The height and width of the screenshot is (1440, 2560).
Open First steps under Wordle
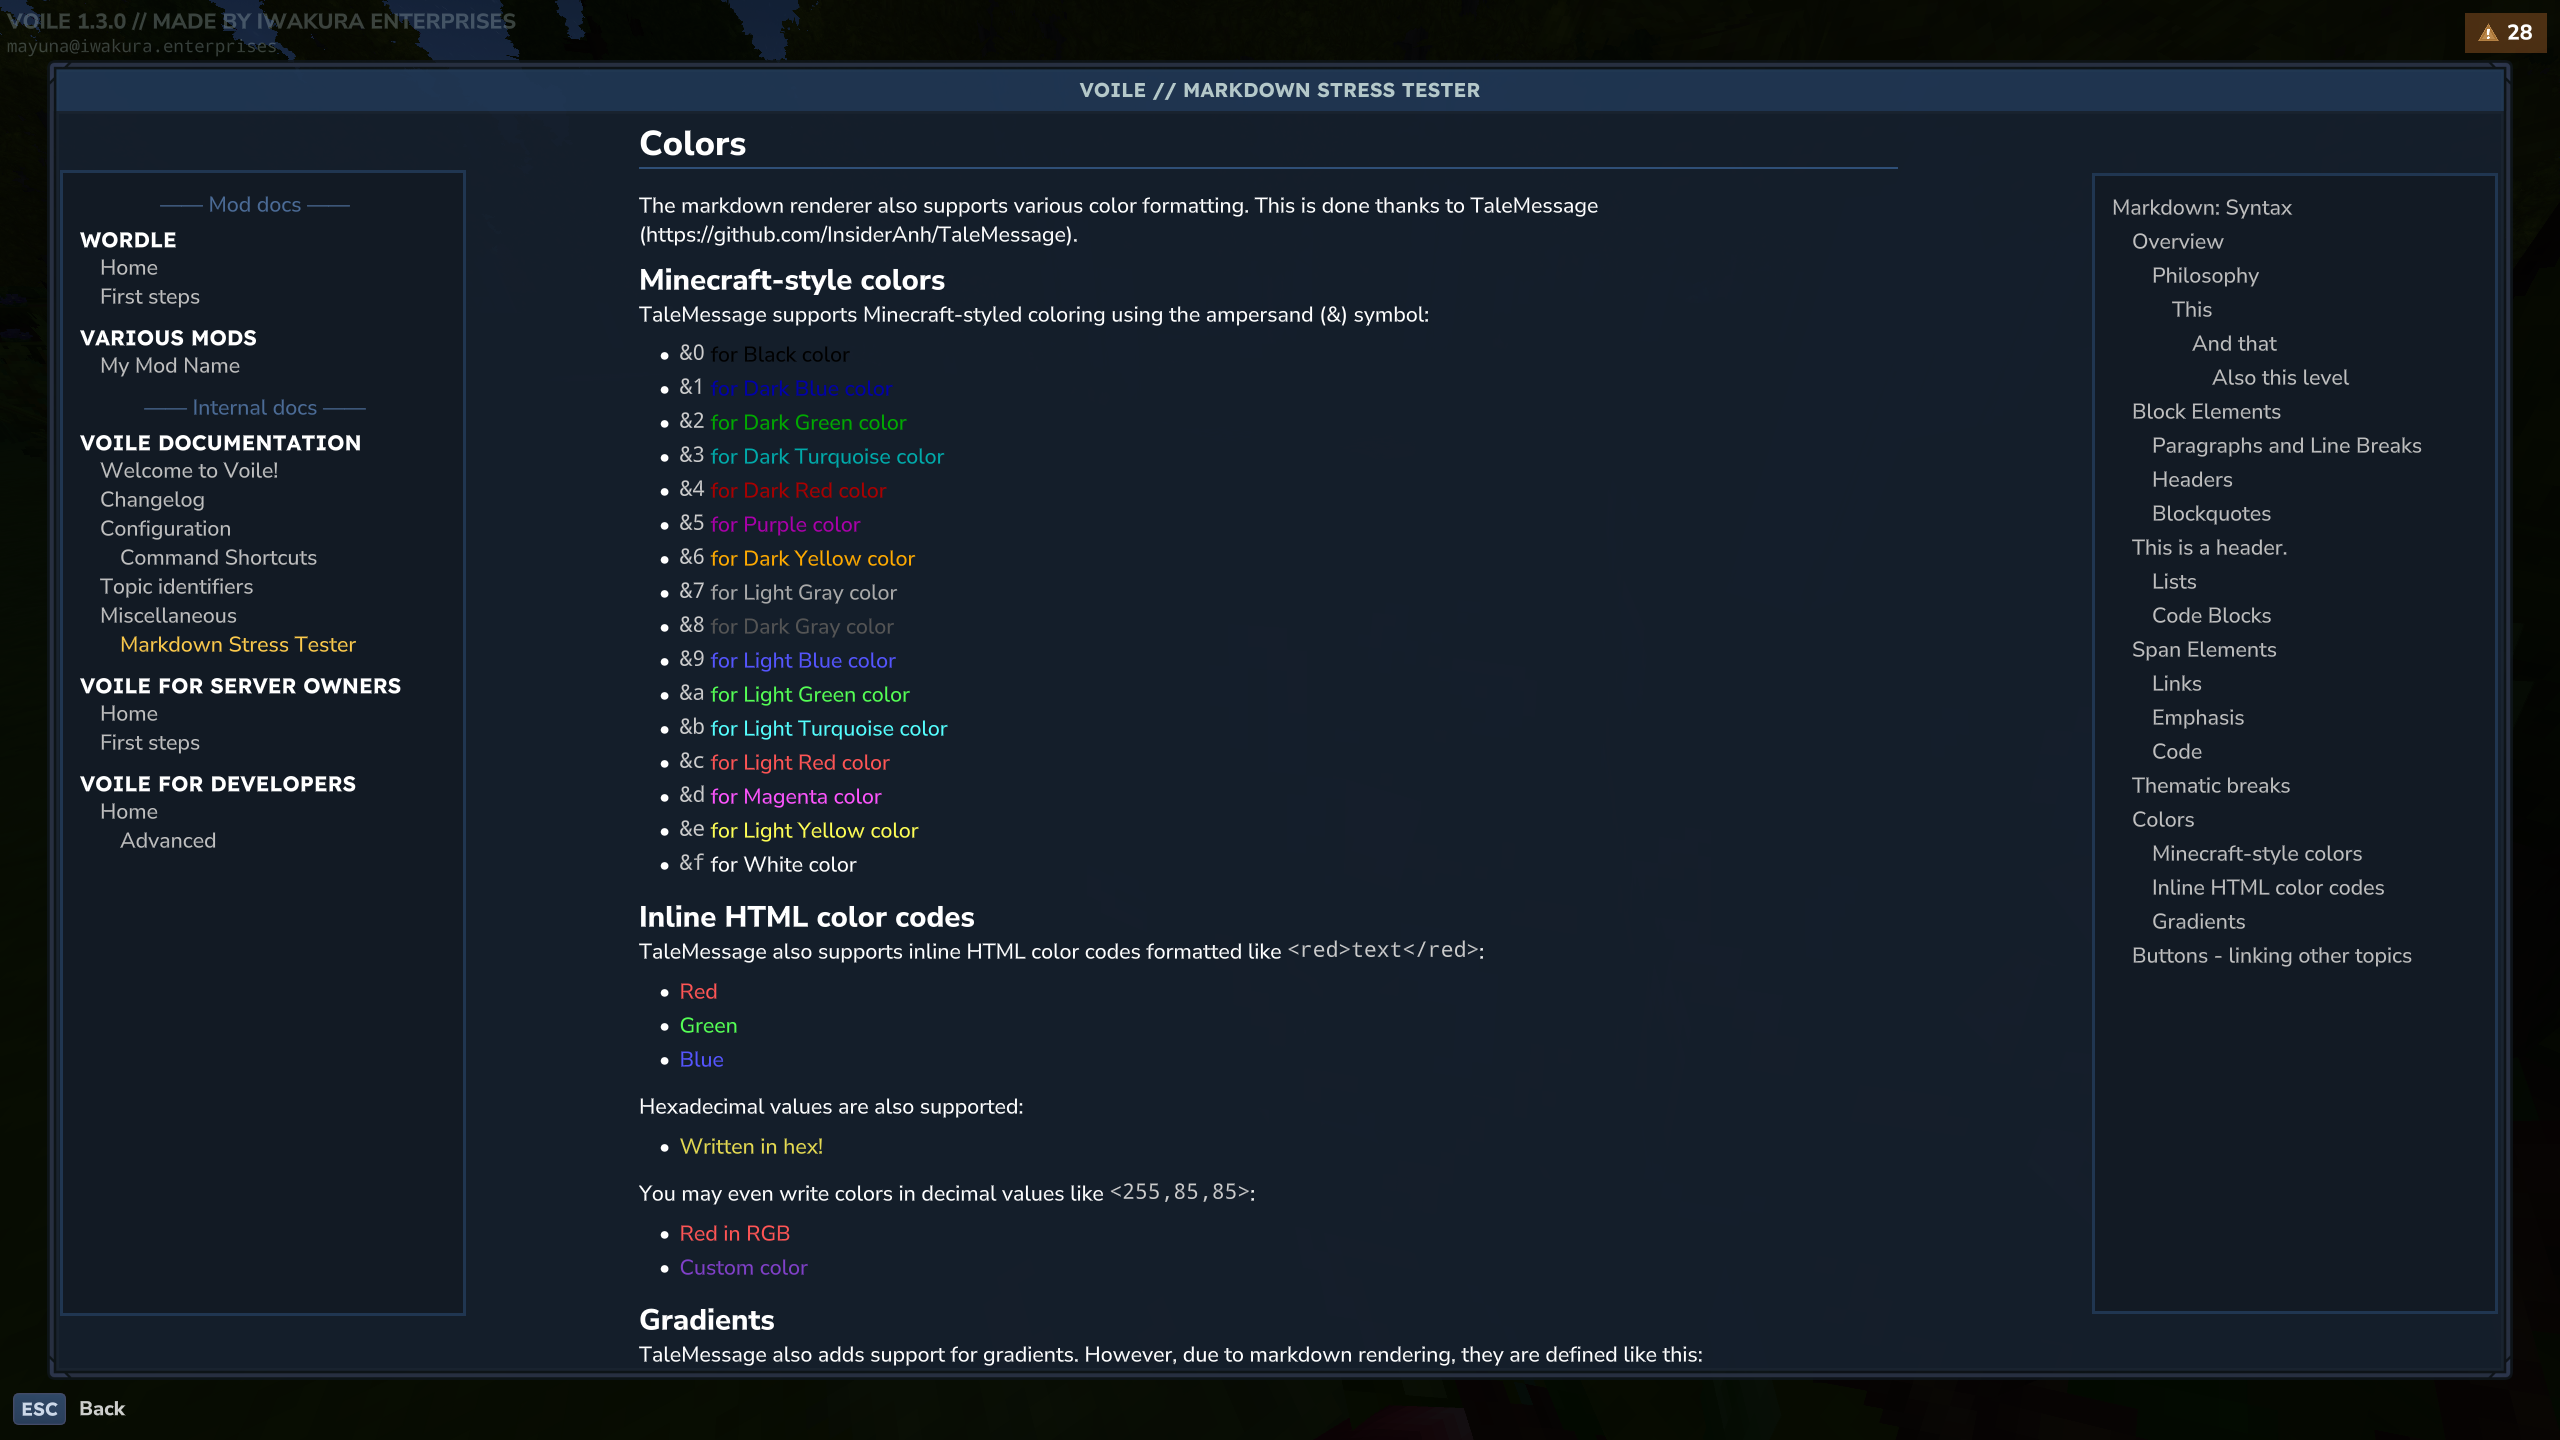[x=149, y=296]
